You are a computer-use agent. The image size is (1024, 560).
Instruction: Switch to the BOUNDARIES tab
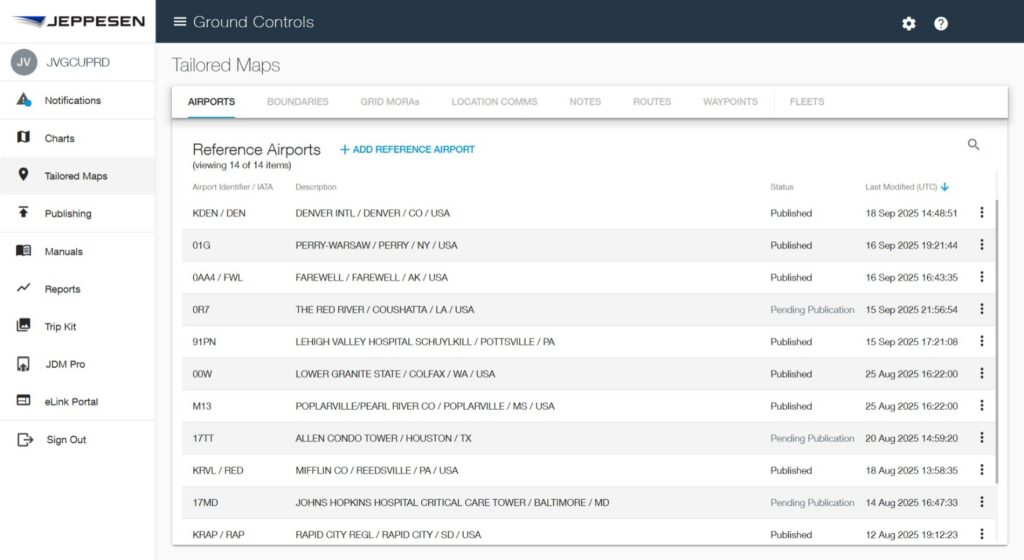click(297, 102)
